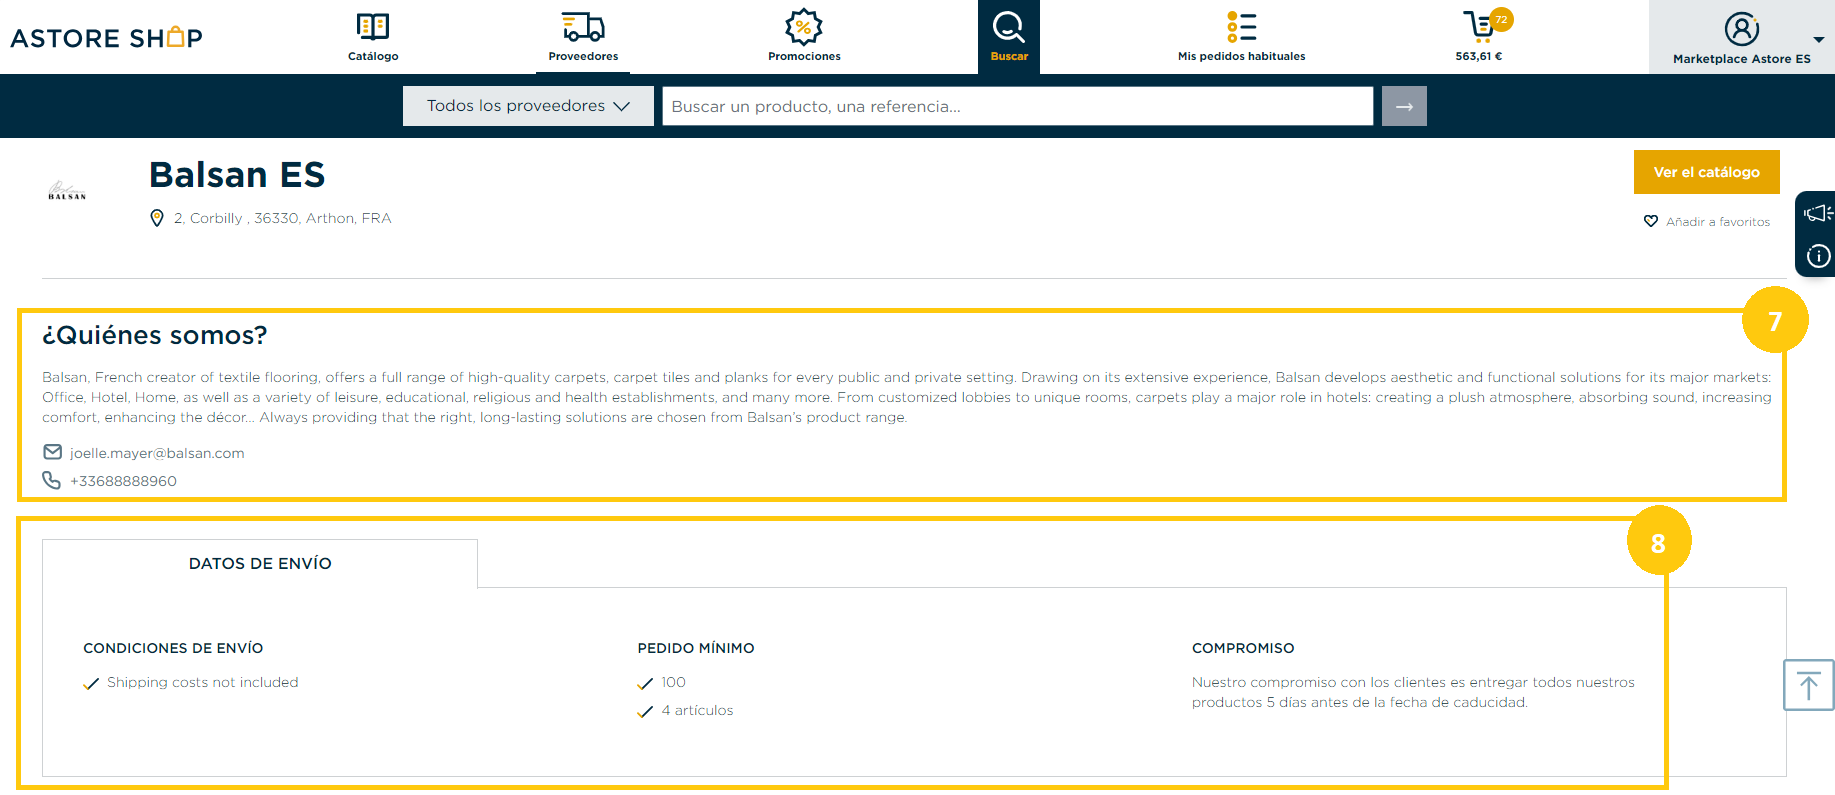
Task: Open Promociones percent badge icon
Action: [803, 27]
